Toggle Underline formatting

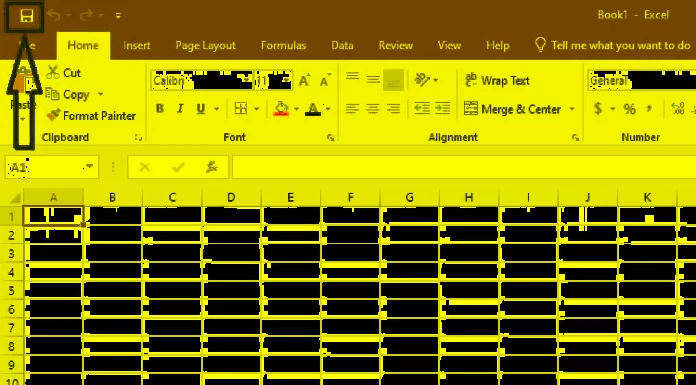[x=201, y=109]
